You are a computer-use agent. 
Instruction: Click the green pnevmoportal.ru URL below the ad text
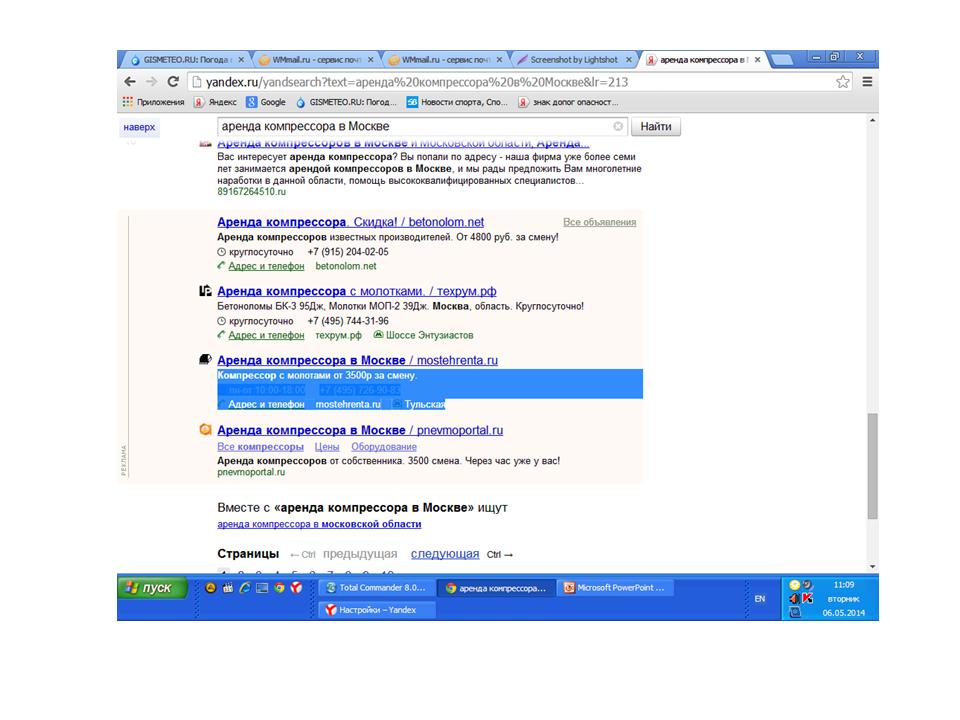(x=251, y=472)
